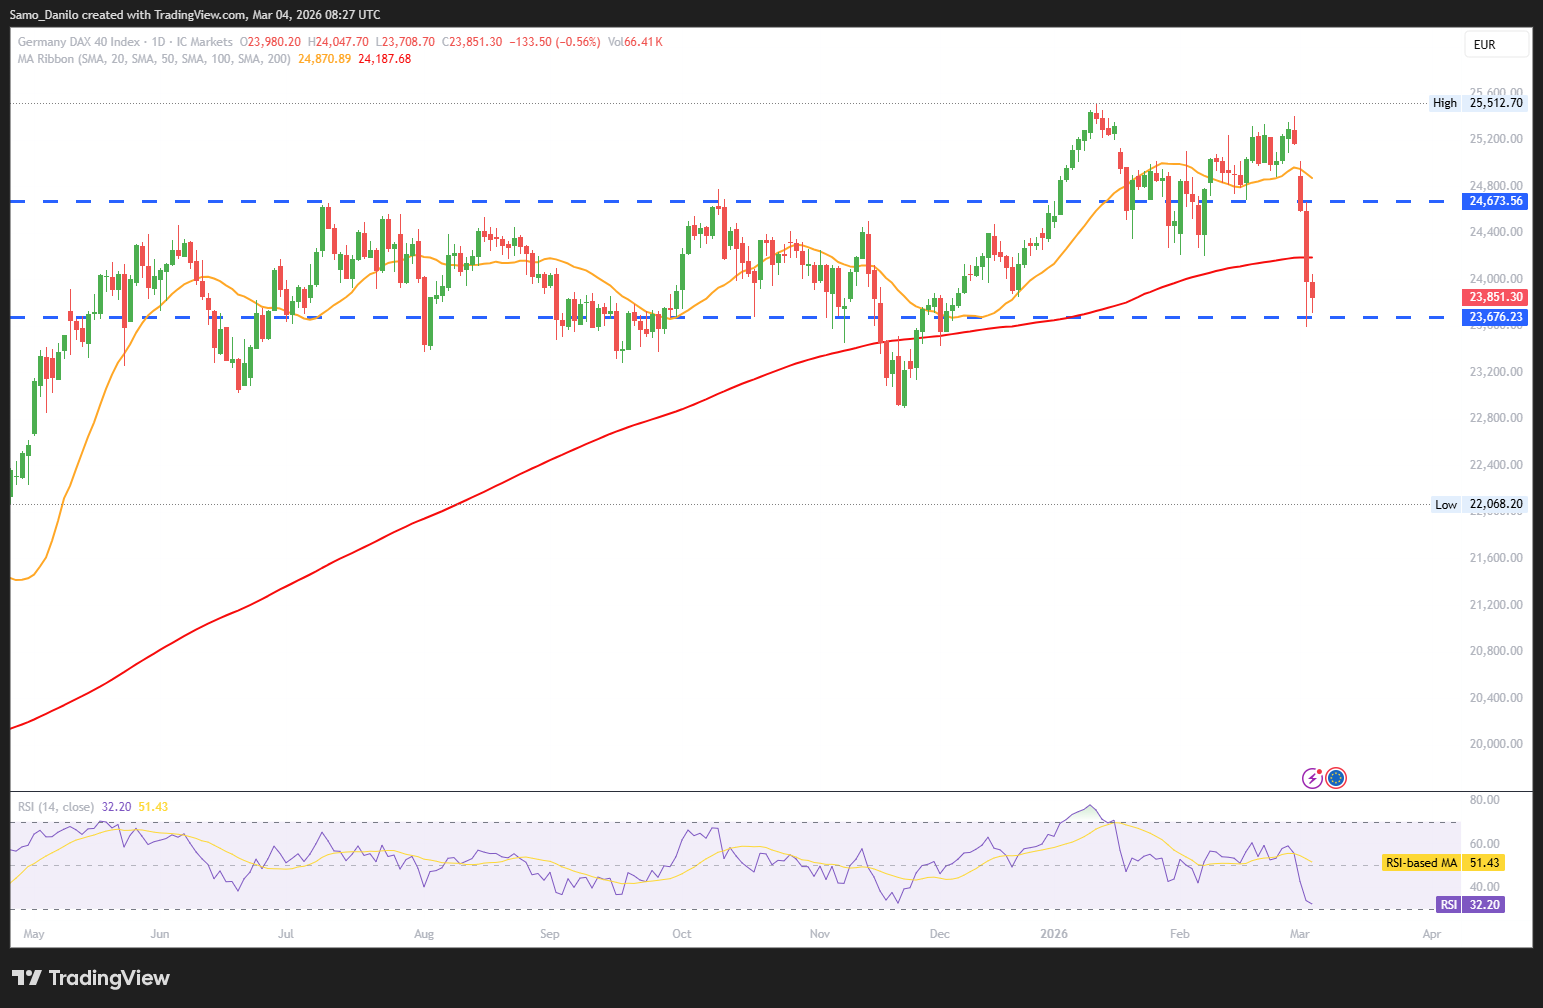The image size is (1543, 1008).
Task: Click the orange 24,870.89 SMA value
Action: tap(324, 59)
